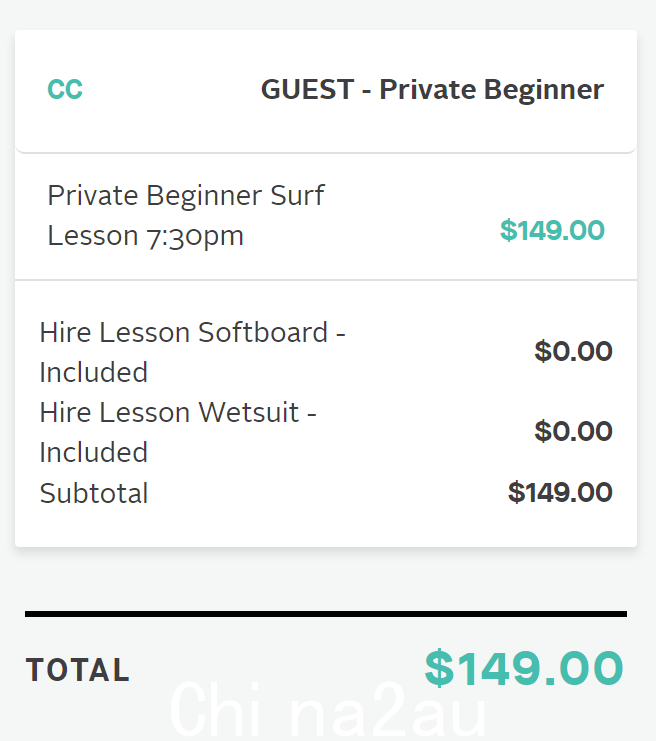Click the TOTAL label
Viewport: 656px width, 741px height.
click(x=78, y=670)
